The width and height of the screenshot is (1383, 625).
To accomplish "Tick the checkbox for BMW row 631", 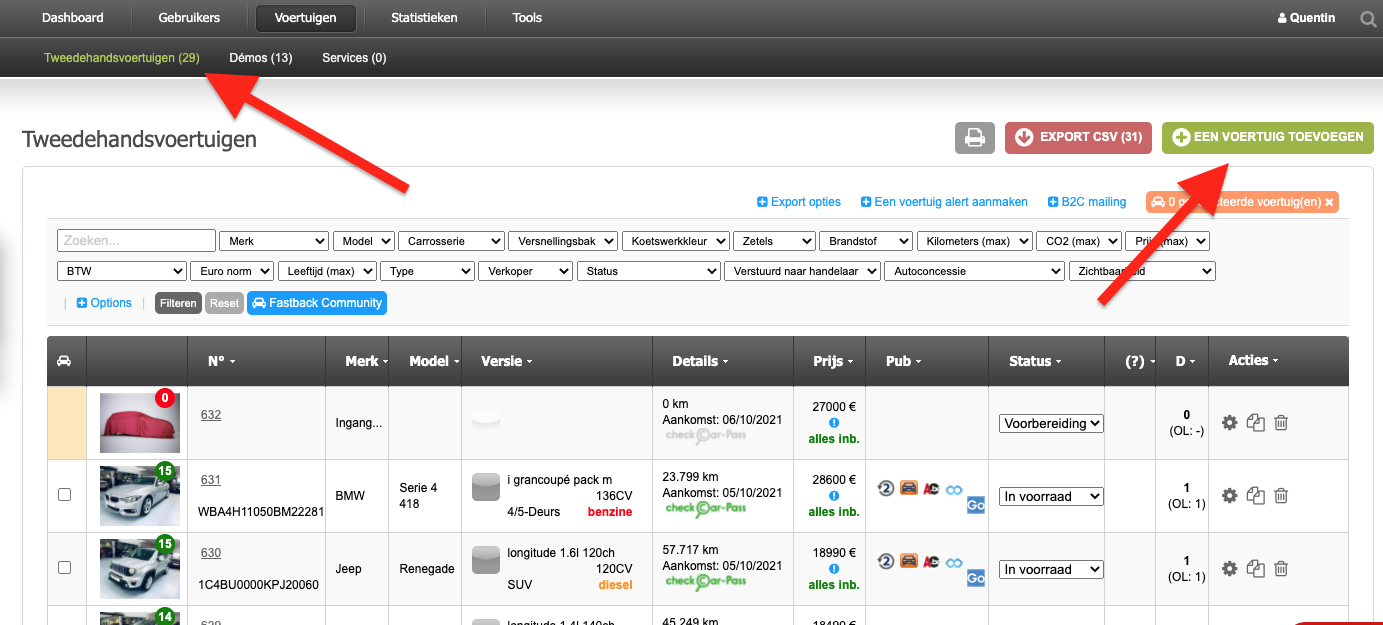I will (x=65, y=495).
